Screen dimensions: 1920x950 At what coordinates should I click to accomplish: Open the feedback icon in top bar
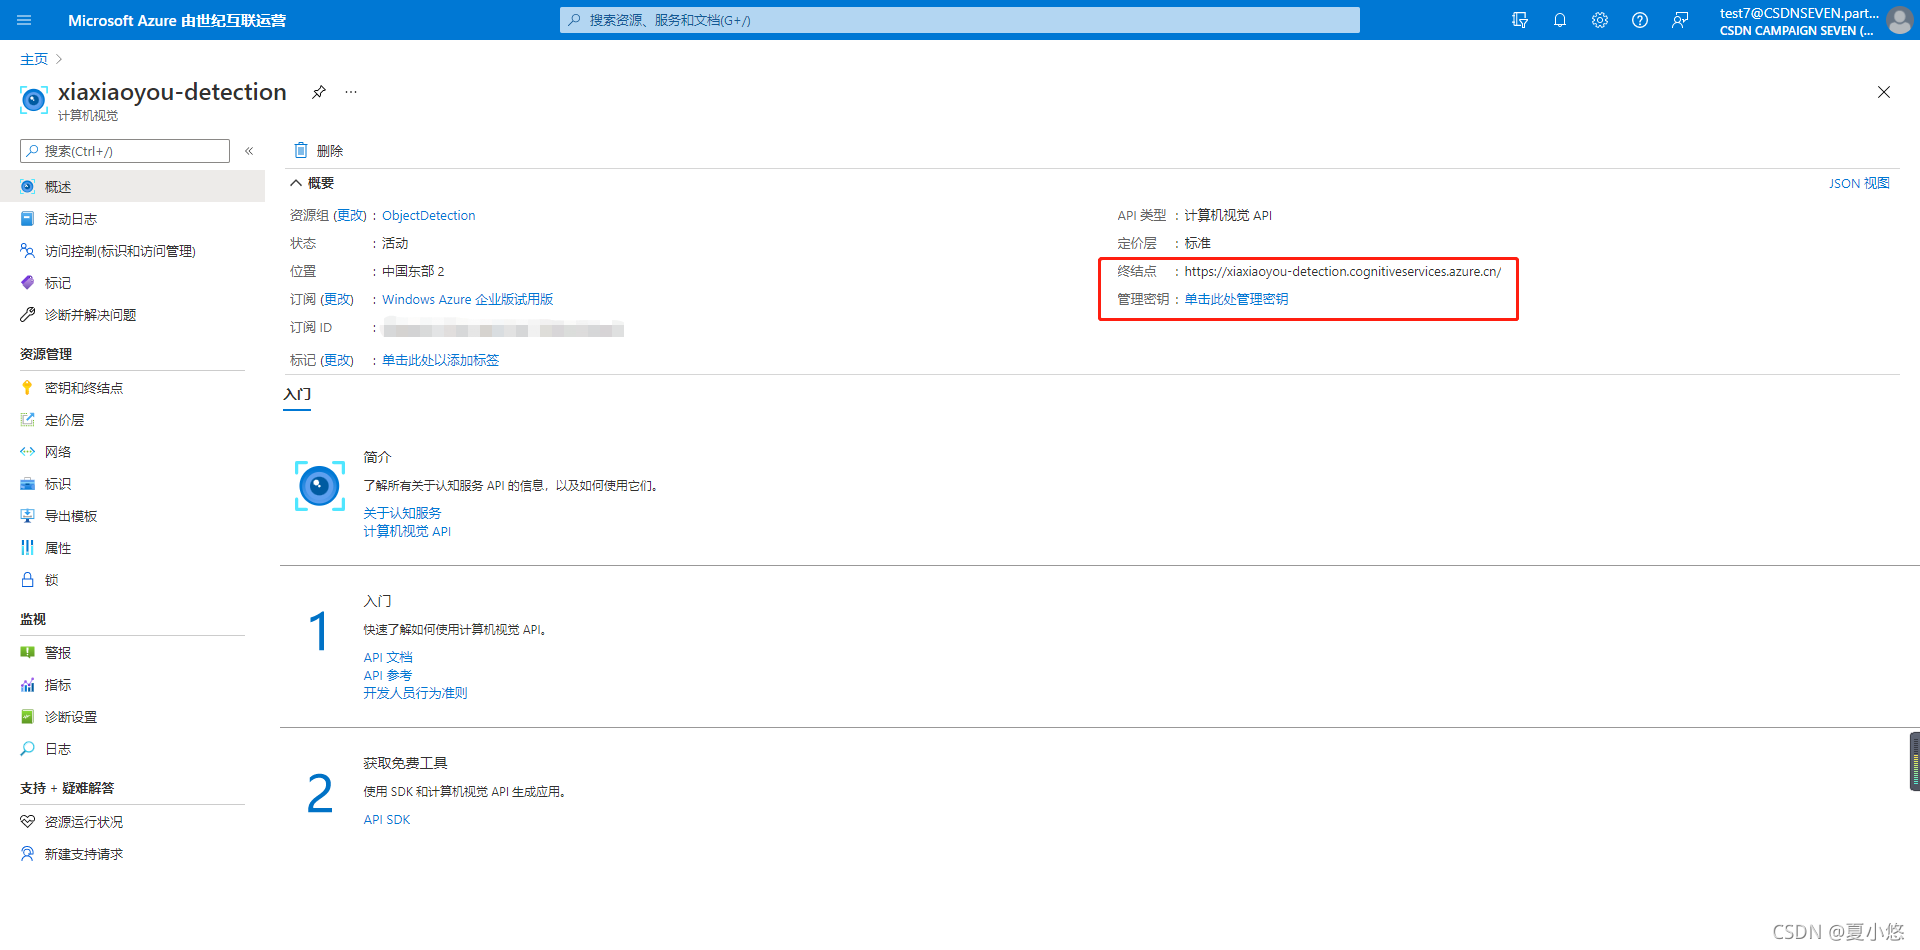pyautogui.click(x=1680, y=20)
